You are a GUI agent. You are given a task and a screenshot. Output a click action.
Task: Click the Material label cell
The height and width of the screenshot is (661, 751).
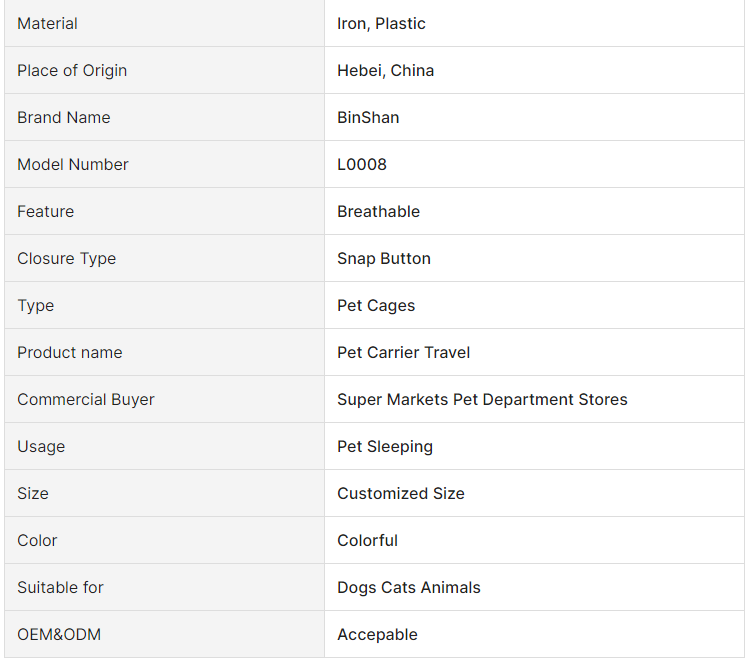(x=47, y=23)
